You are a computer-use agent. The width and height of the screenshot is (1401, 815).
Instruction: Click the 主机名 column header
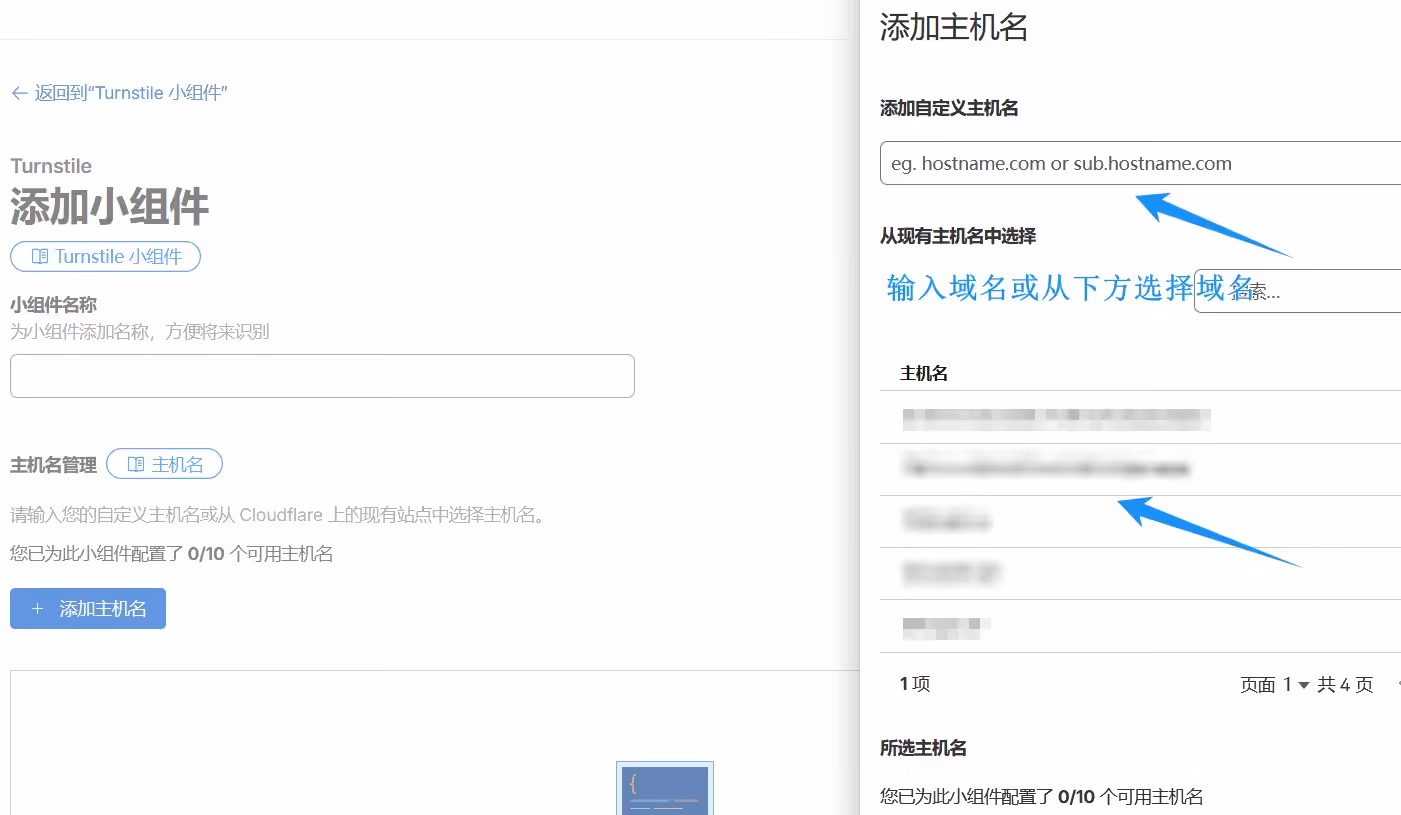tap(924, 374)
